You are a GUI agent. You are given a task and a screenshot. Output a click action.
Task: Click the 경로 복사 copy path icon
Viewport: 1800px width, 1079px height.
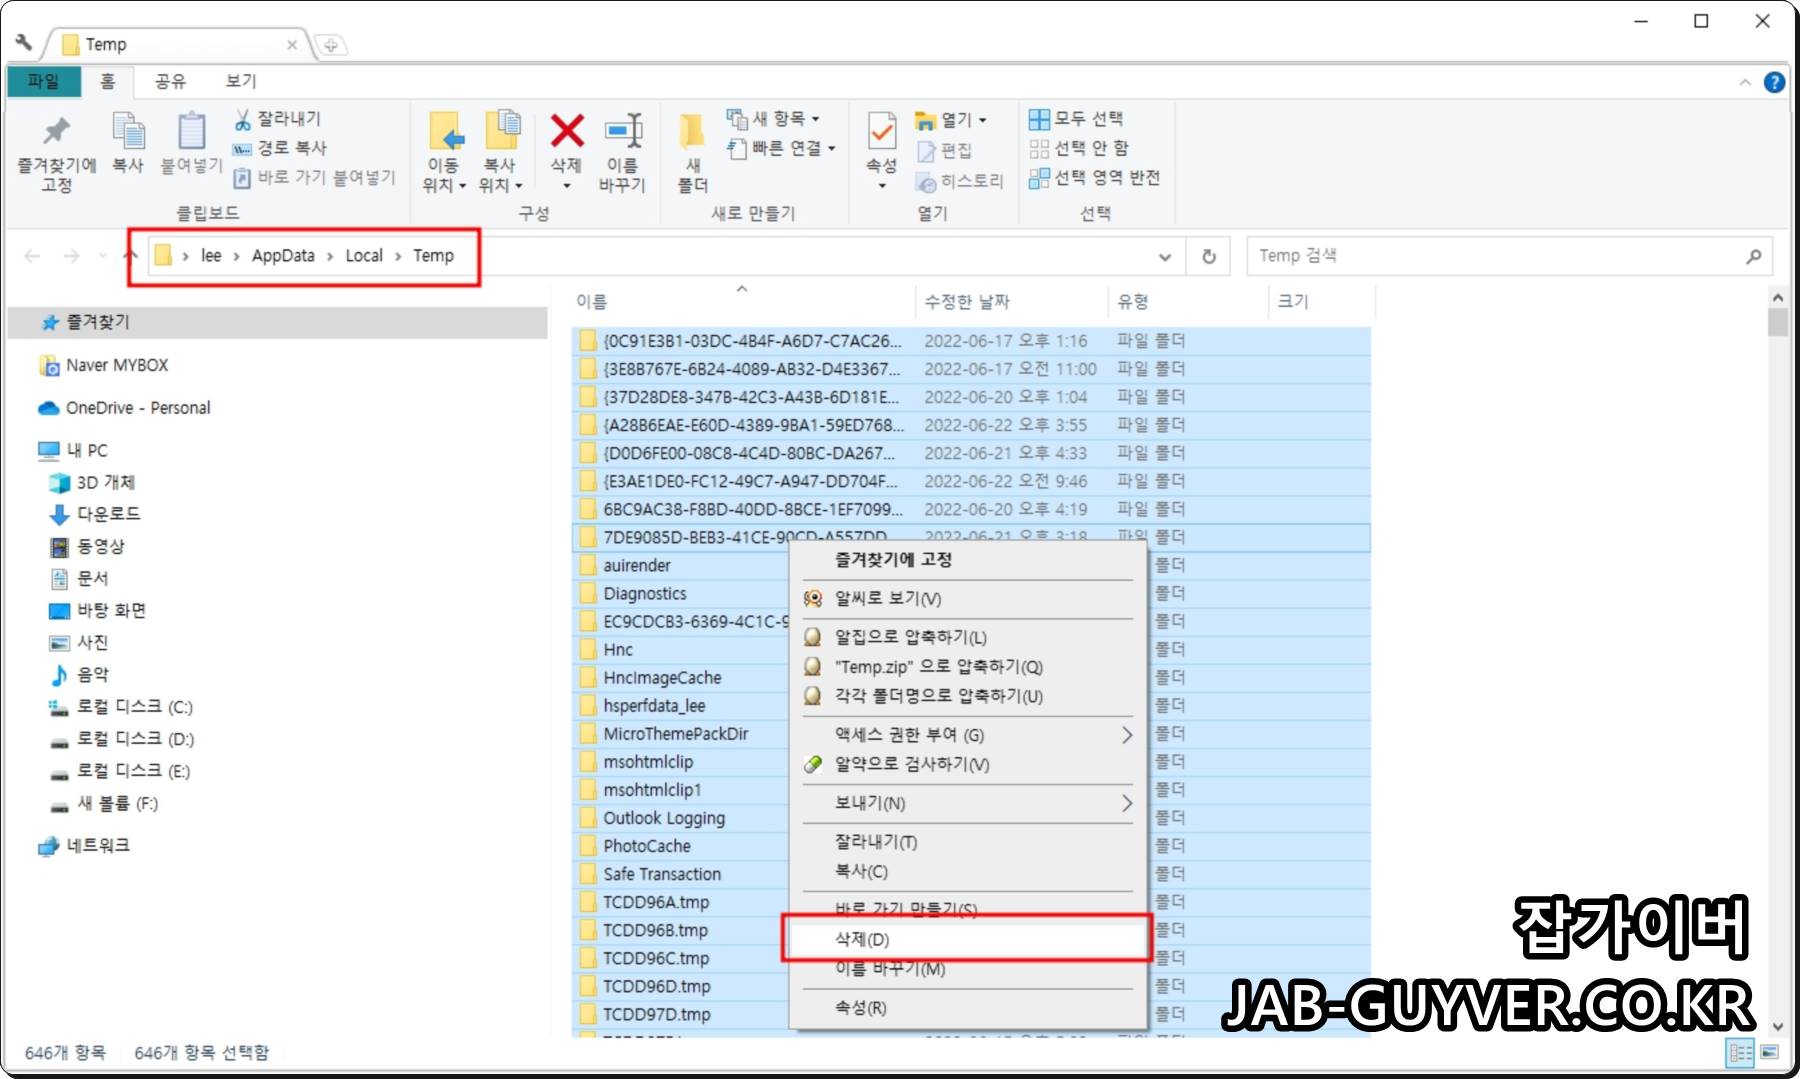tap(243, 147)
